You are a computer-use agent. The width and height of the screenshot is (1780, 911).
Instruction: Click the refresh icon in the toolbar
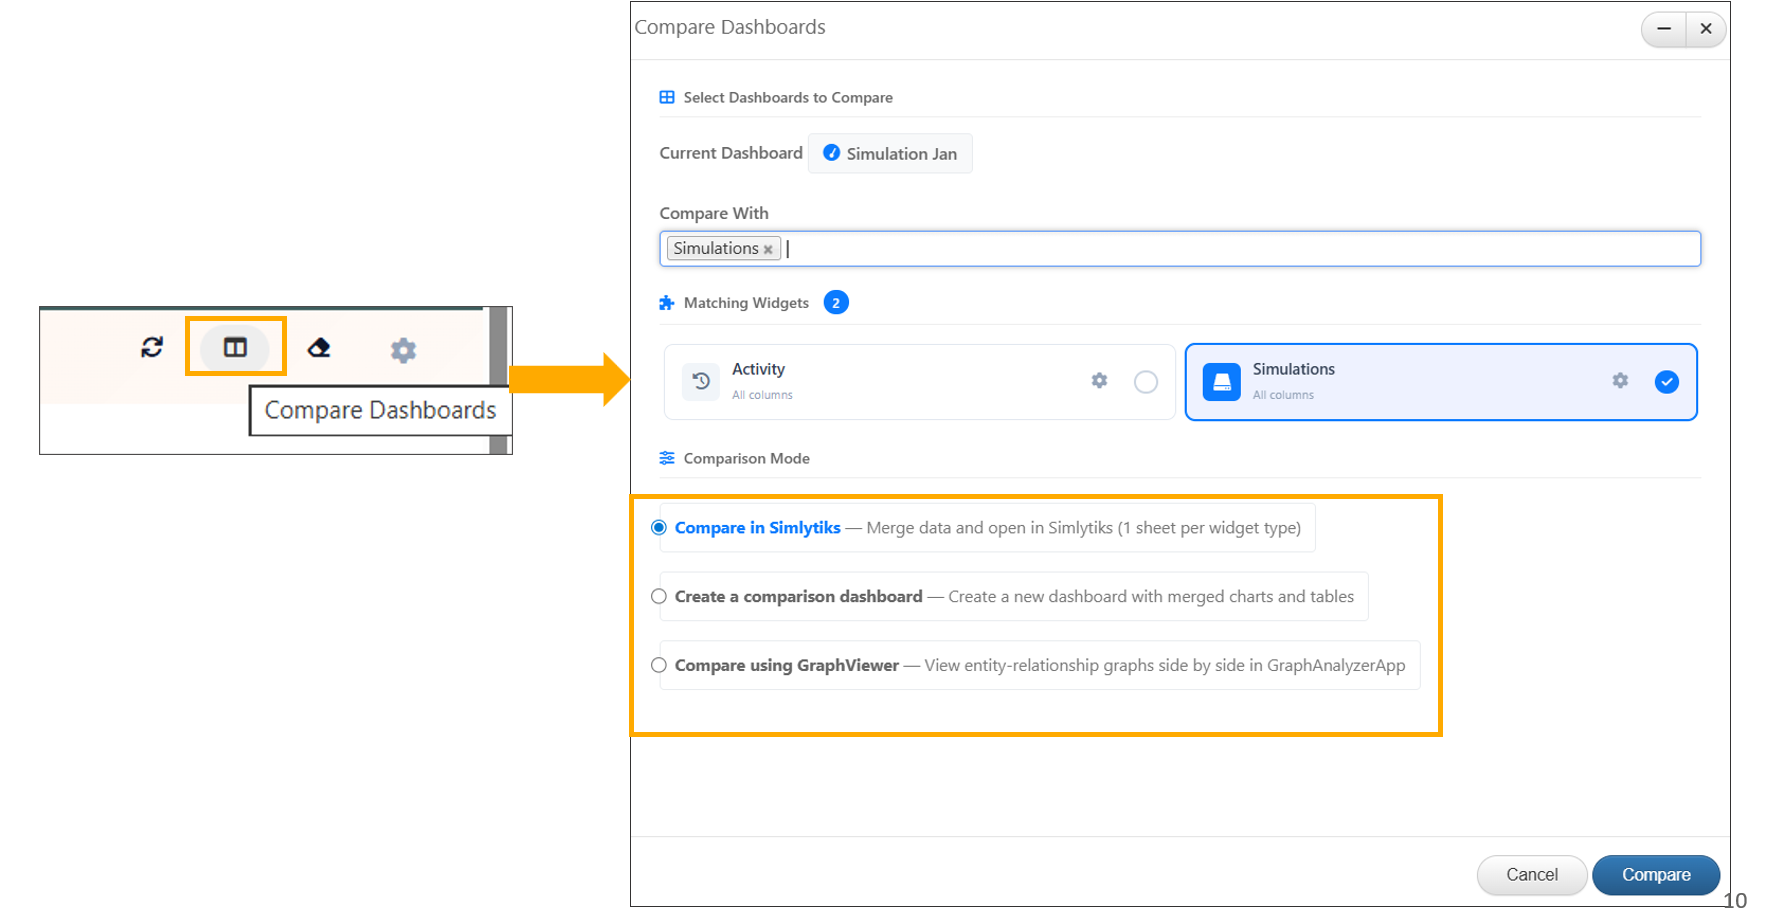point(152,347)
